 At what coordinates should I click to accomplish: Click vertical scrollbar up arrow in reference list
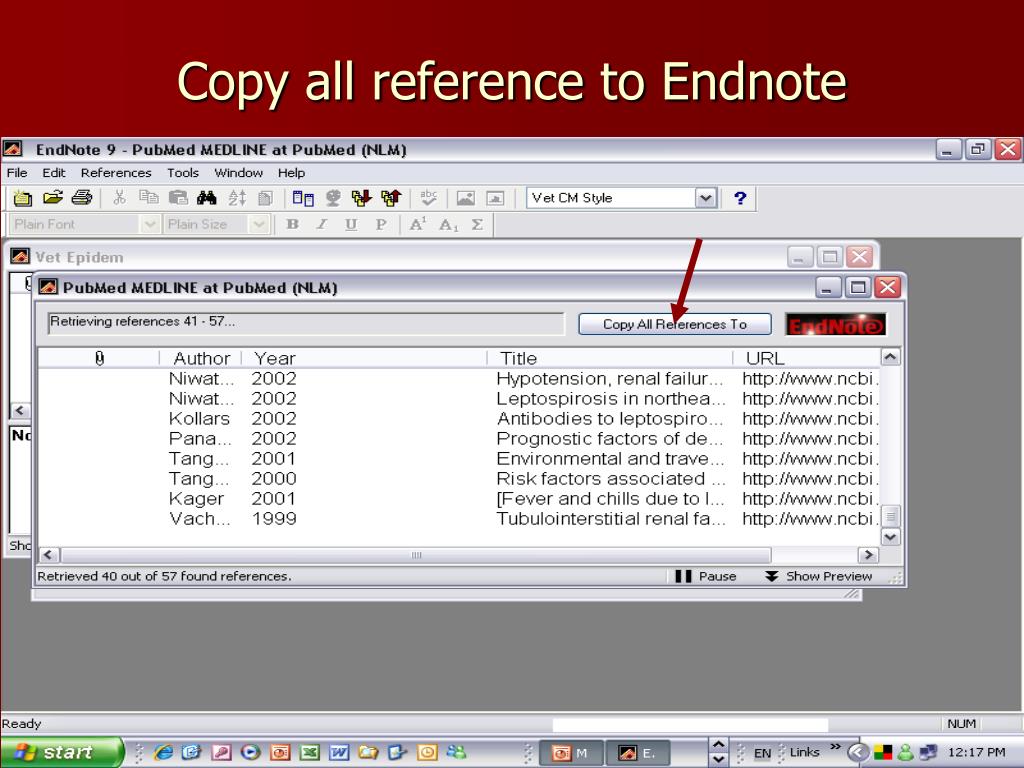(891, 357)
